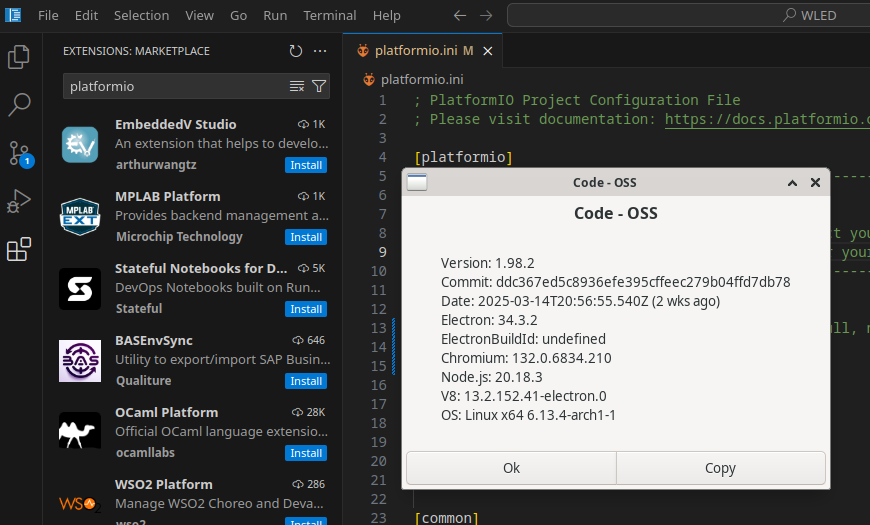This screenshot has width=870, height=525.
Task: Click Ok in the About dialog
Action: click(511, 468)
